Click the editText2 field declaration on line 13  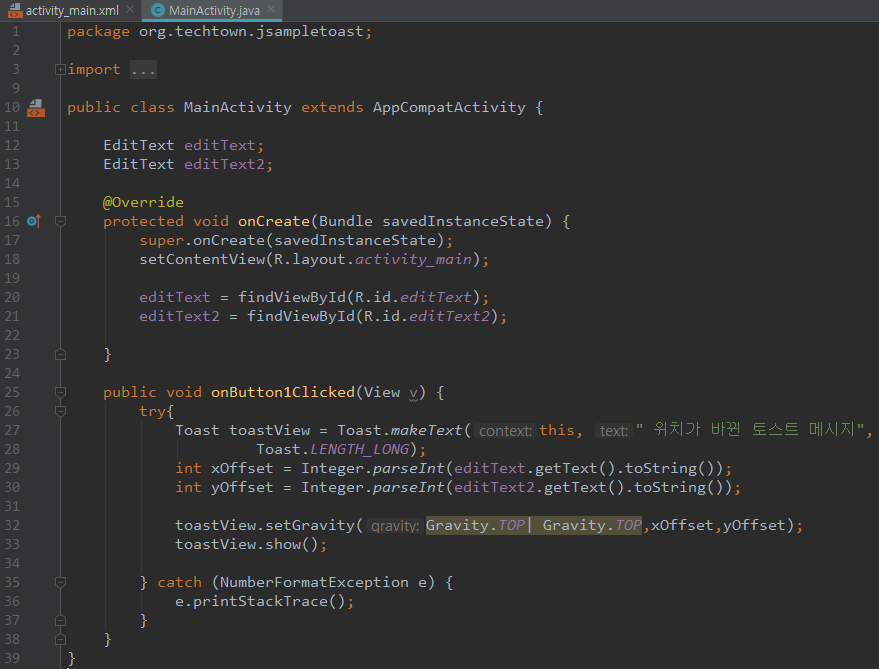pyautogui.click(x=224, y=164)
